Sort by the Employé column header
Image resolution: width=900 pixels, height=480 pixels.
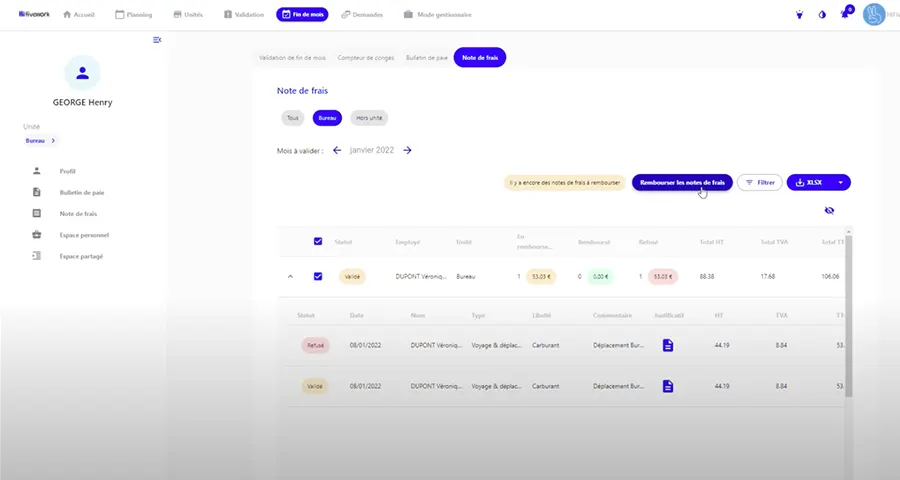tap(408, 242)
